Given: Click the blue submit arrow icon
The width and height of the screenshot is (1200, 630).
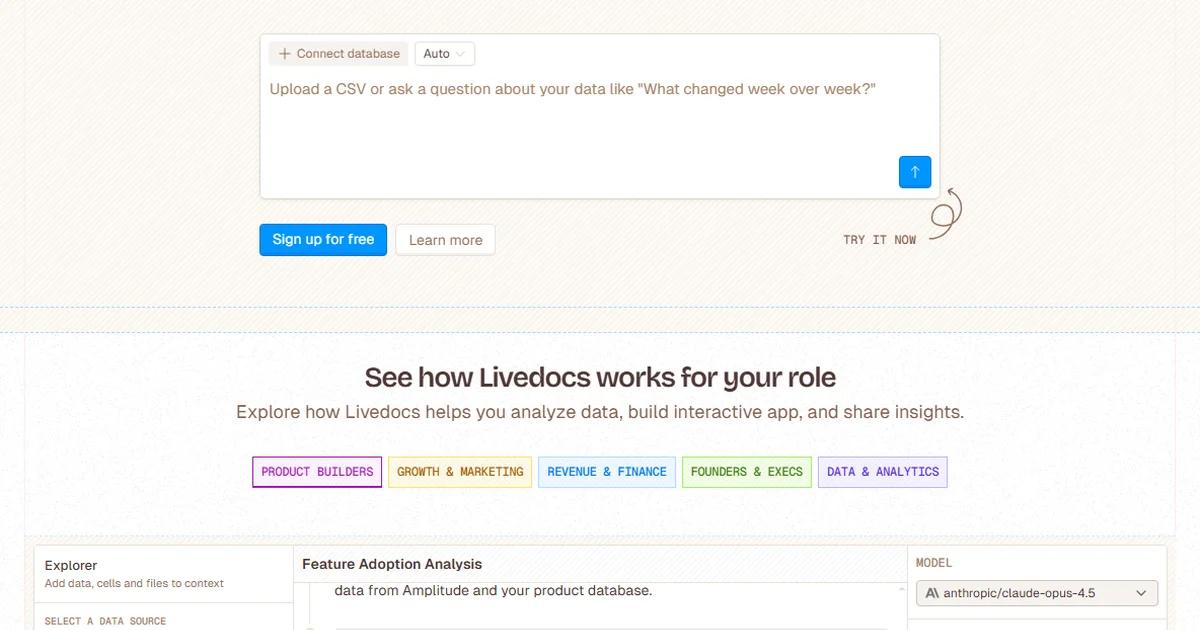Looking at the screenshot, I should pos(914,171).
